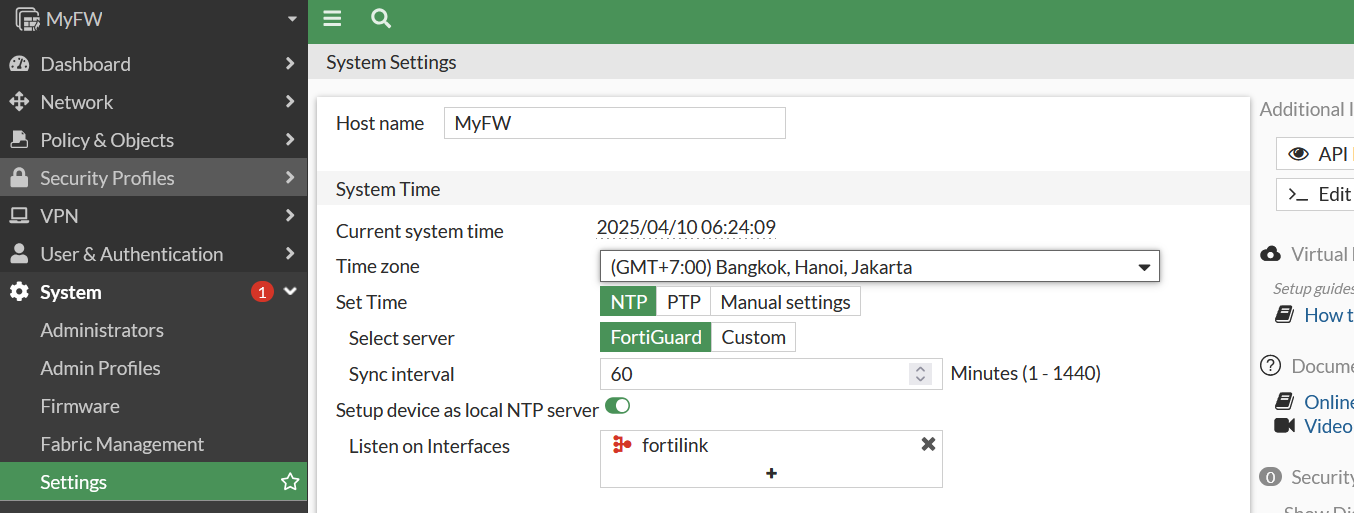Open the search magnifier icon
This screenshot has width=1354, height=513.
tap(380, 18)
